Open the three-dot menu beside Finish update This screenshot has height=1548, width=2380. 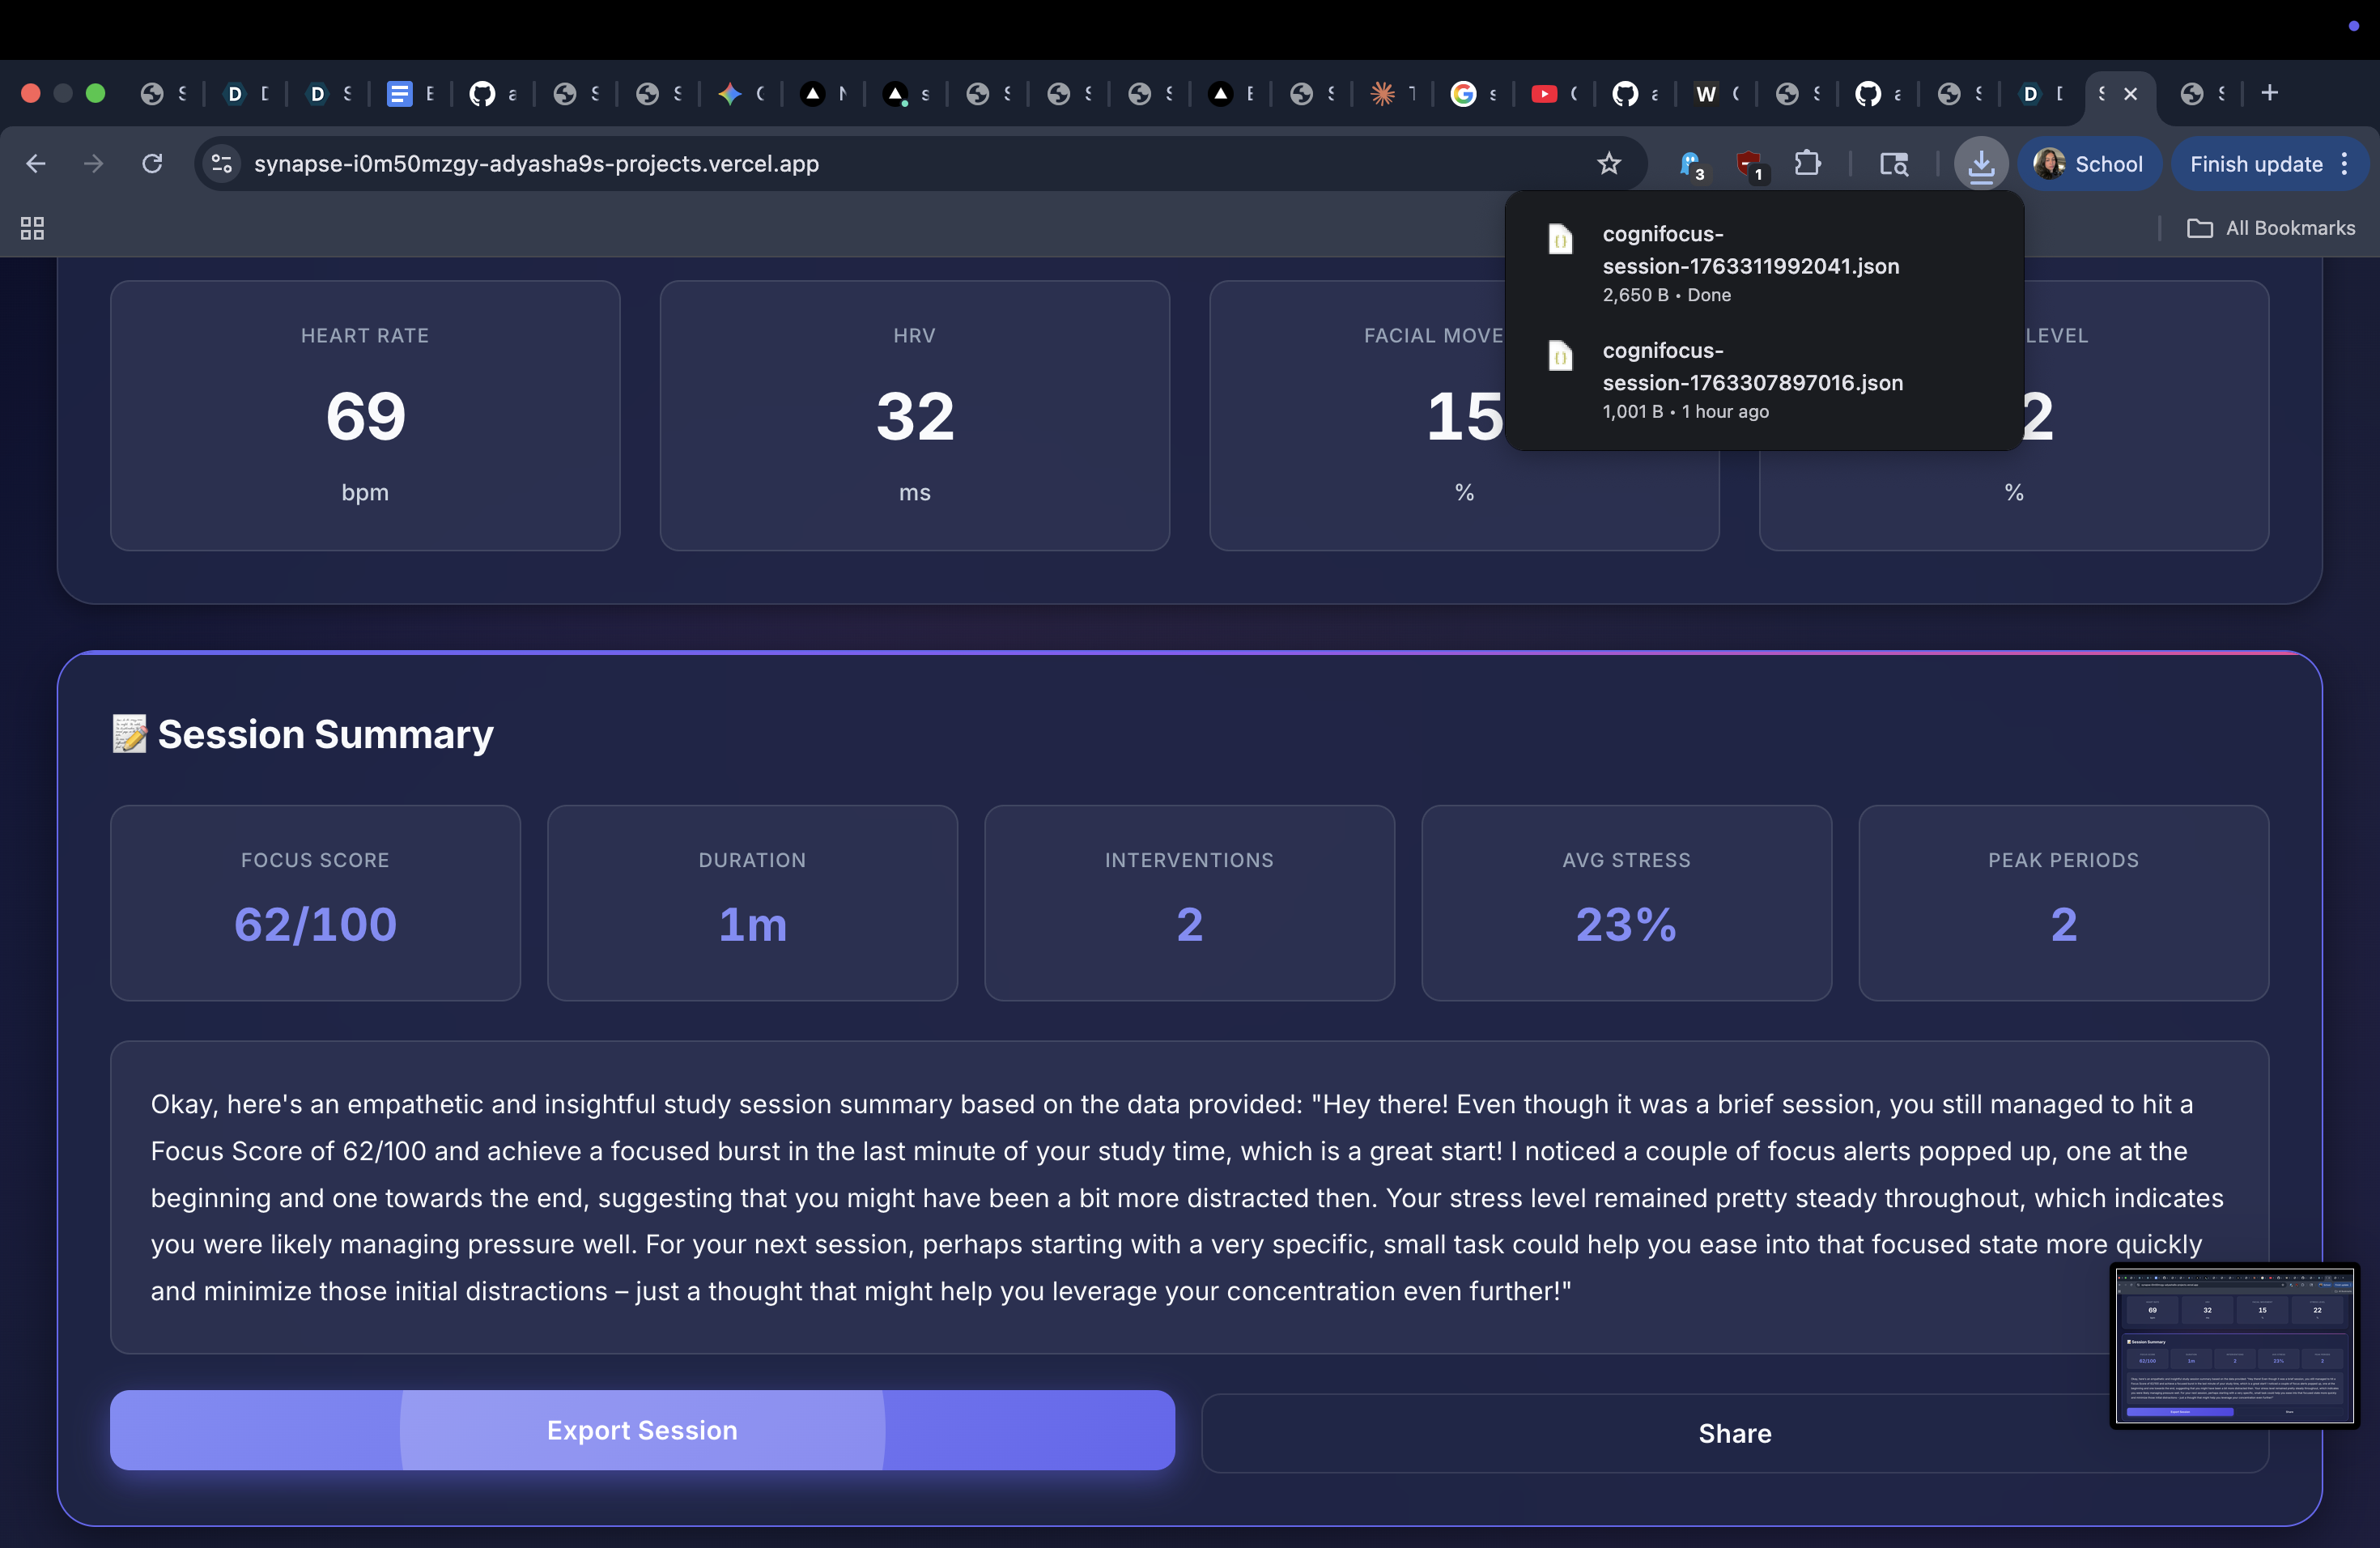pyautogui.click(x=2344, y=163)
